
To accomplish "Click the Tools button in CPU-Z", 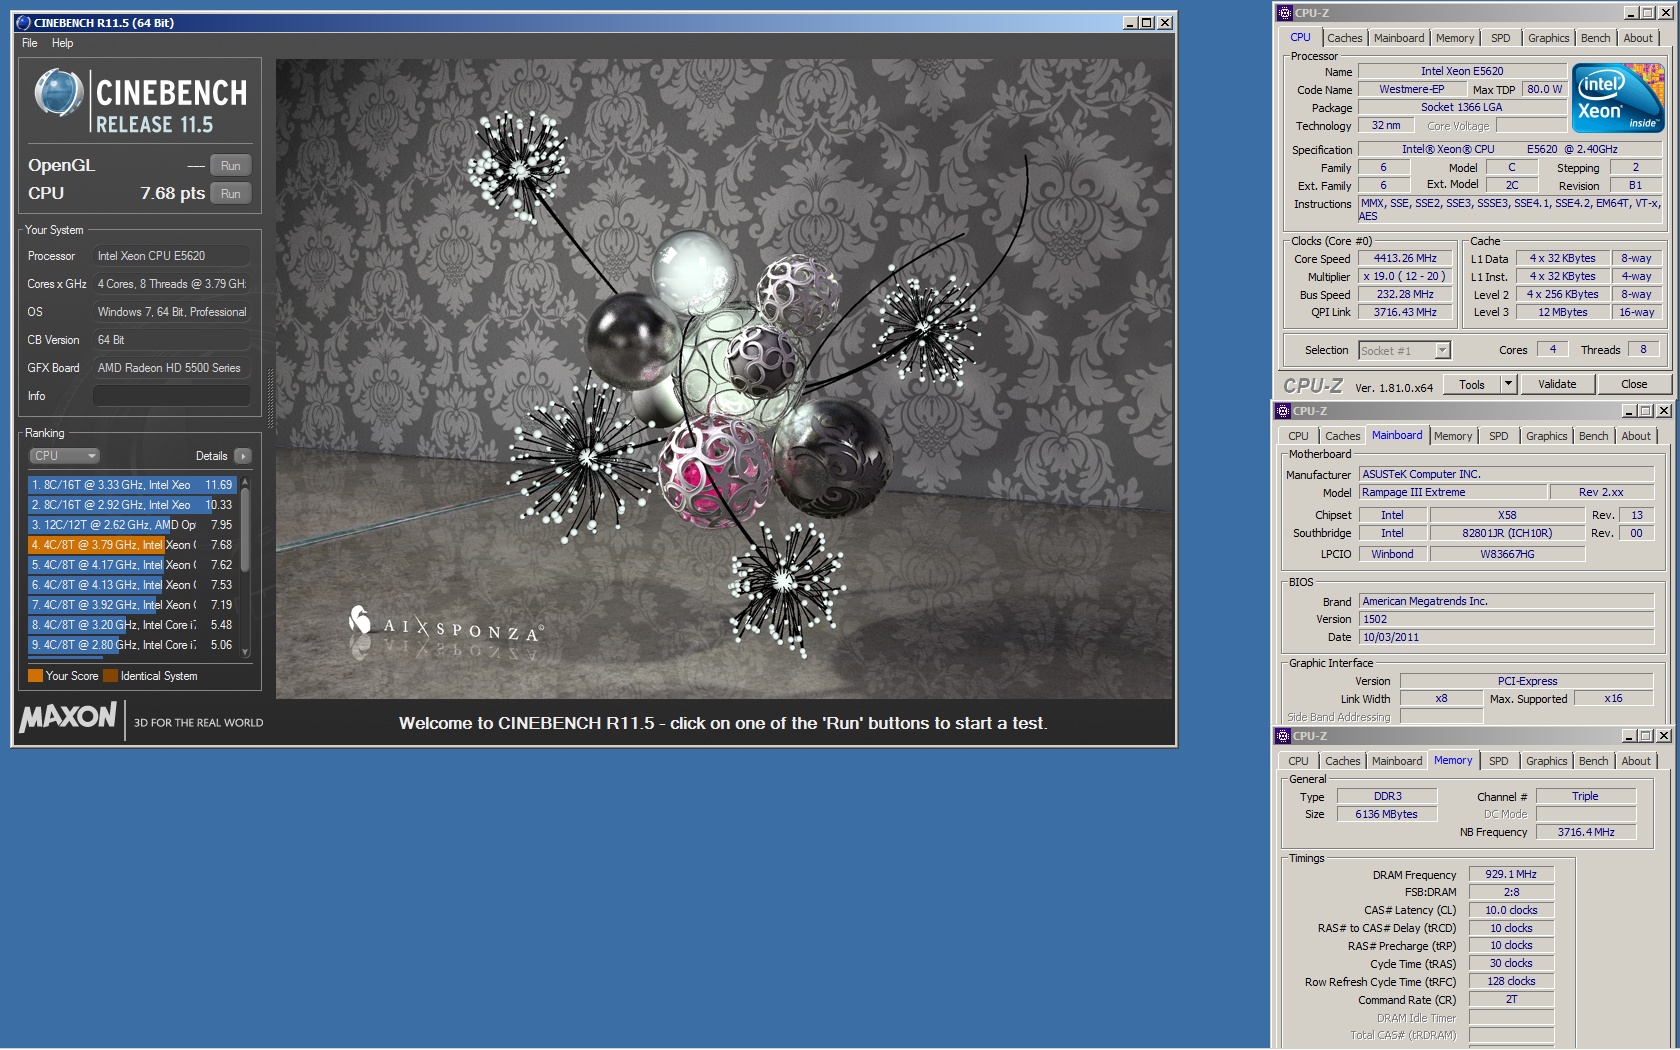I will click(x=1472, y=384).
